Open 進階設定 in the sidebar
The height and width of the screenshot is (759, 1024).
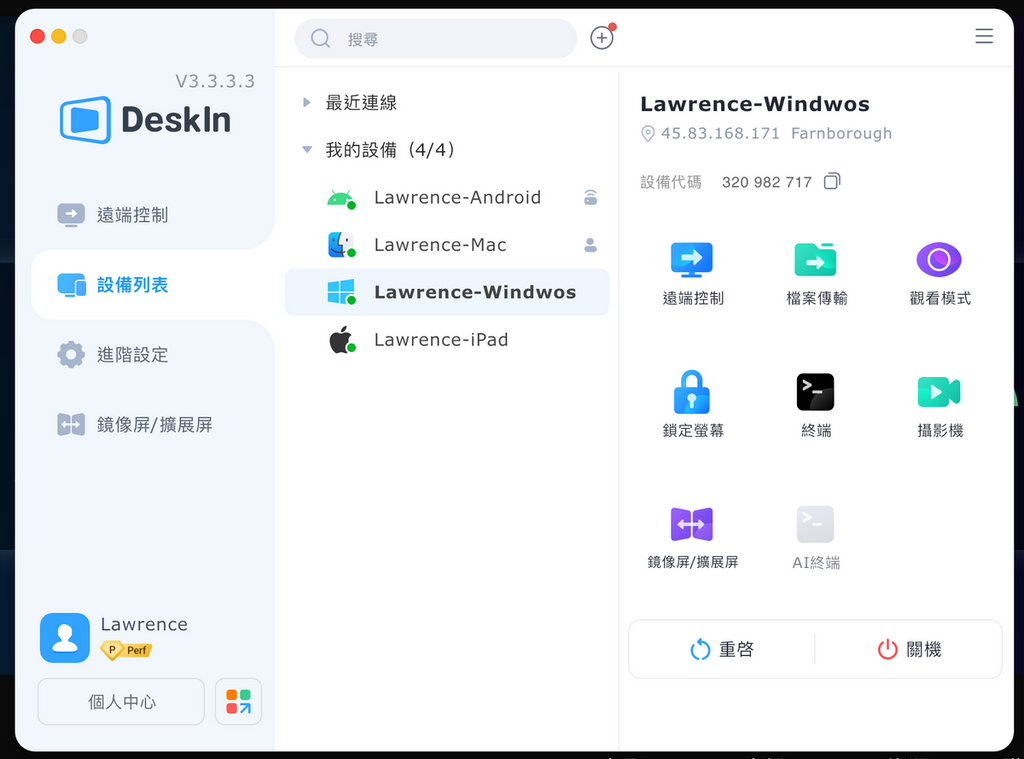pyautogui.click(x=132, y=355)
